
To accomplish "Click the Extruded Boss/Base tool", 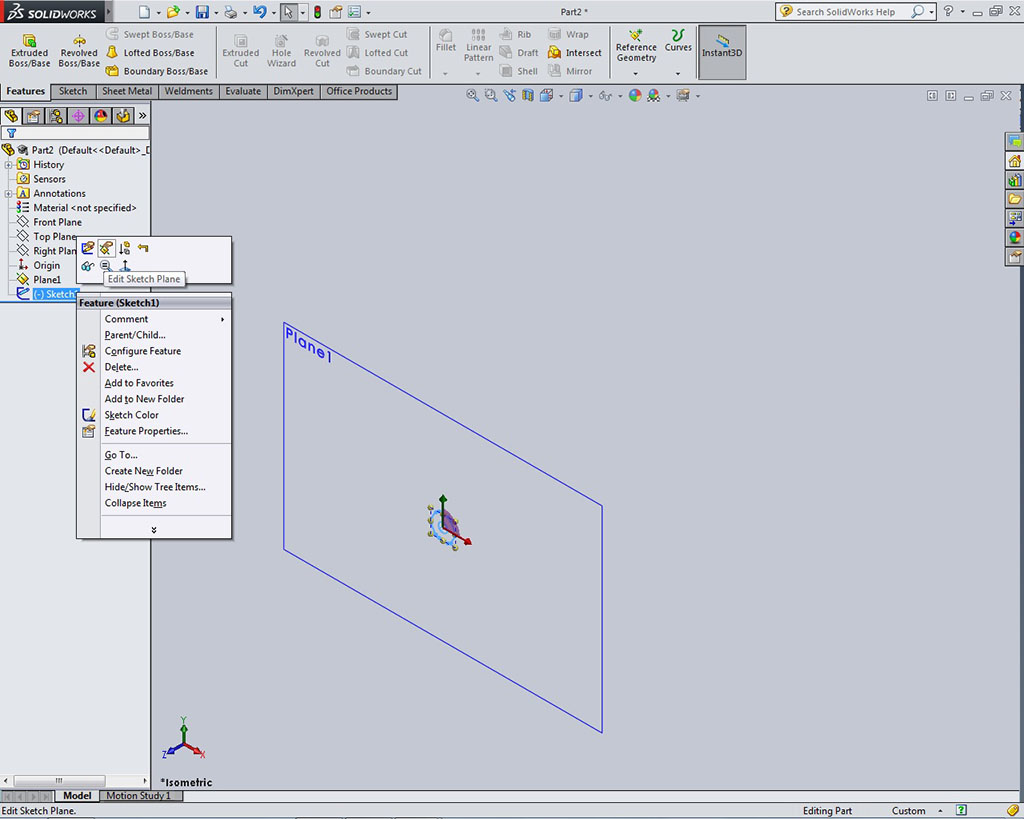I will (x=29, y=51).
